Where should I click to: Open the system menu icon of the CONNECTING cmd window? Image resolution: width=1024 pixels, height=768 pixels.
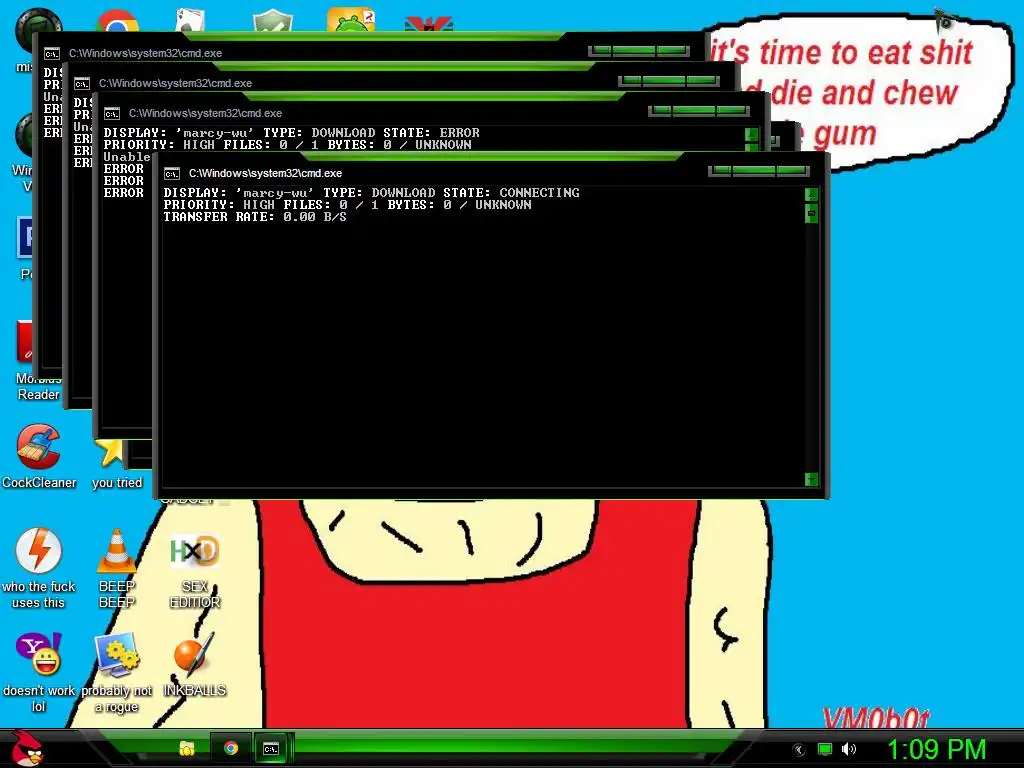tap(172, 174)
